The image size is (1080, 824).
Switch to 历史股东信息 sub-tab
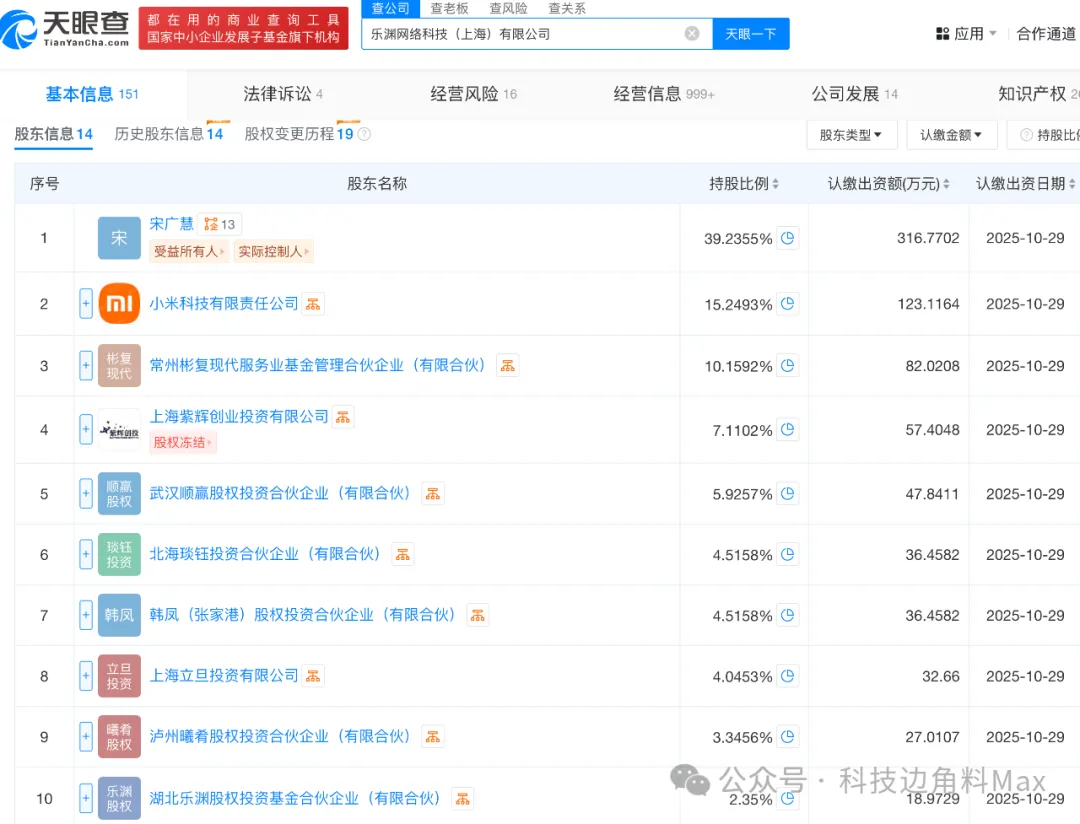coord(168,134)
